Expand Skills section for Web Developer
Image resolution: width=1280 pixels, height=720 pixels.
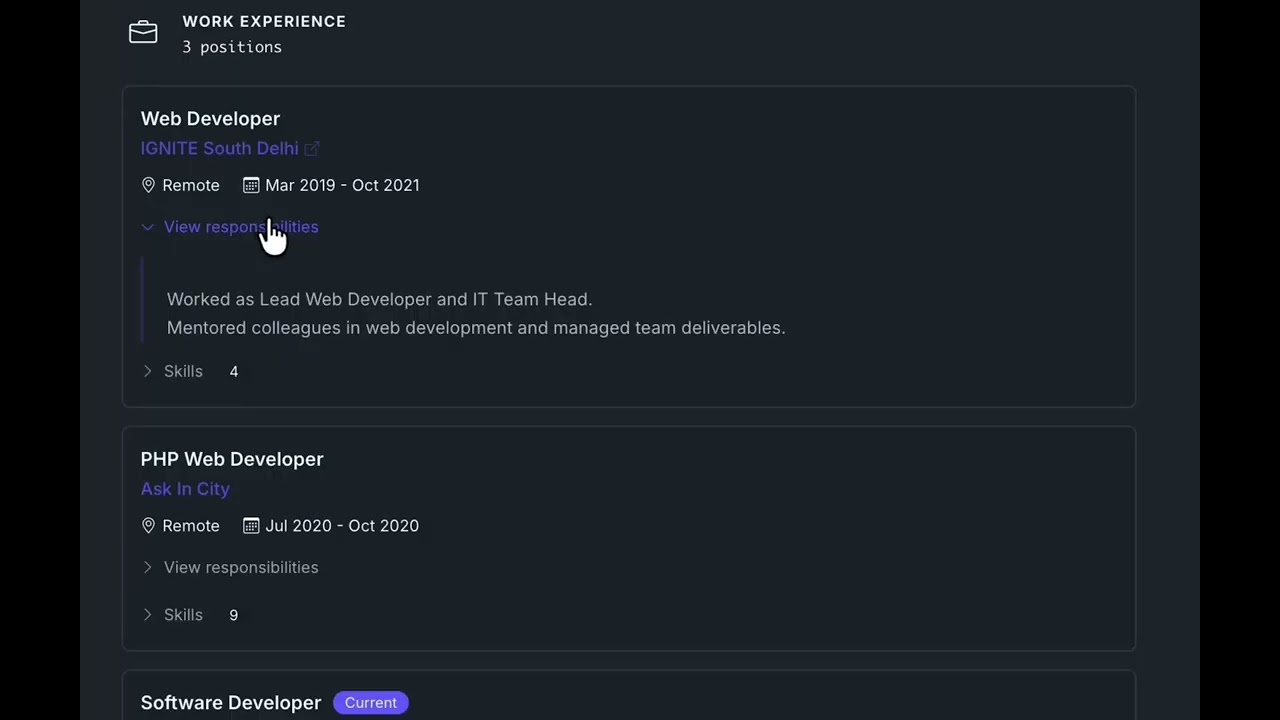point(183,371)
